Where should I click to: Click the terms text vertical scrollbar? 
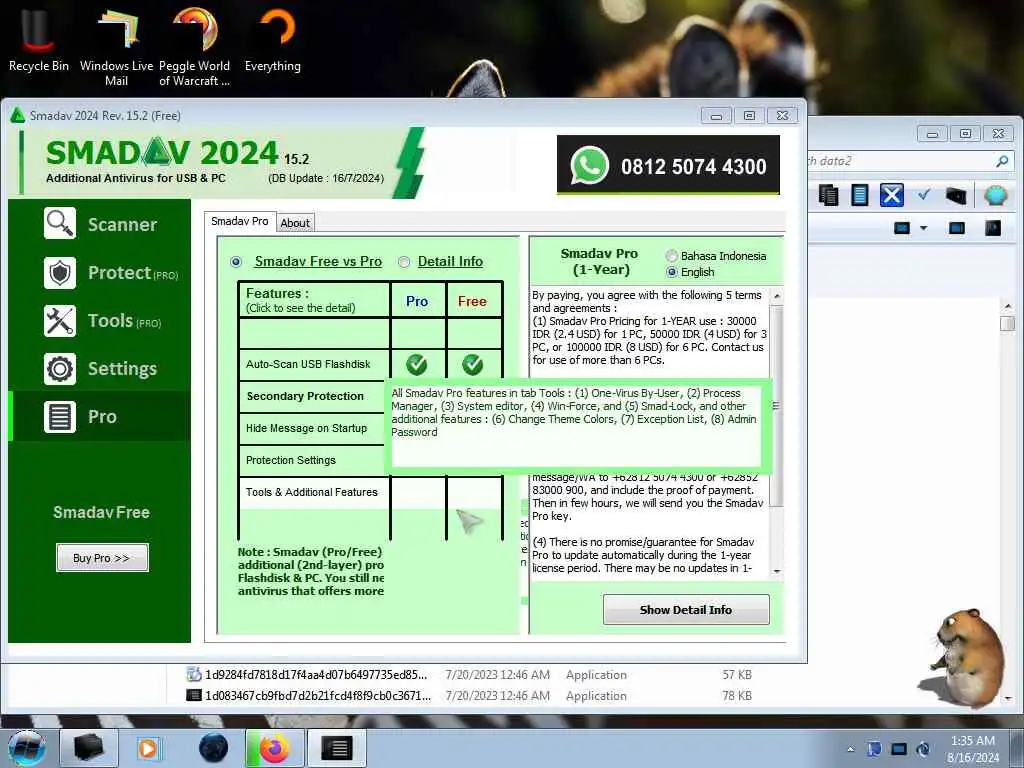click(776, 405)
